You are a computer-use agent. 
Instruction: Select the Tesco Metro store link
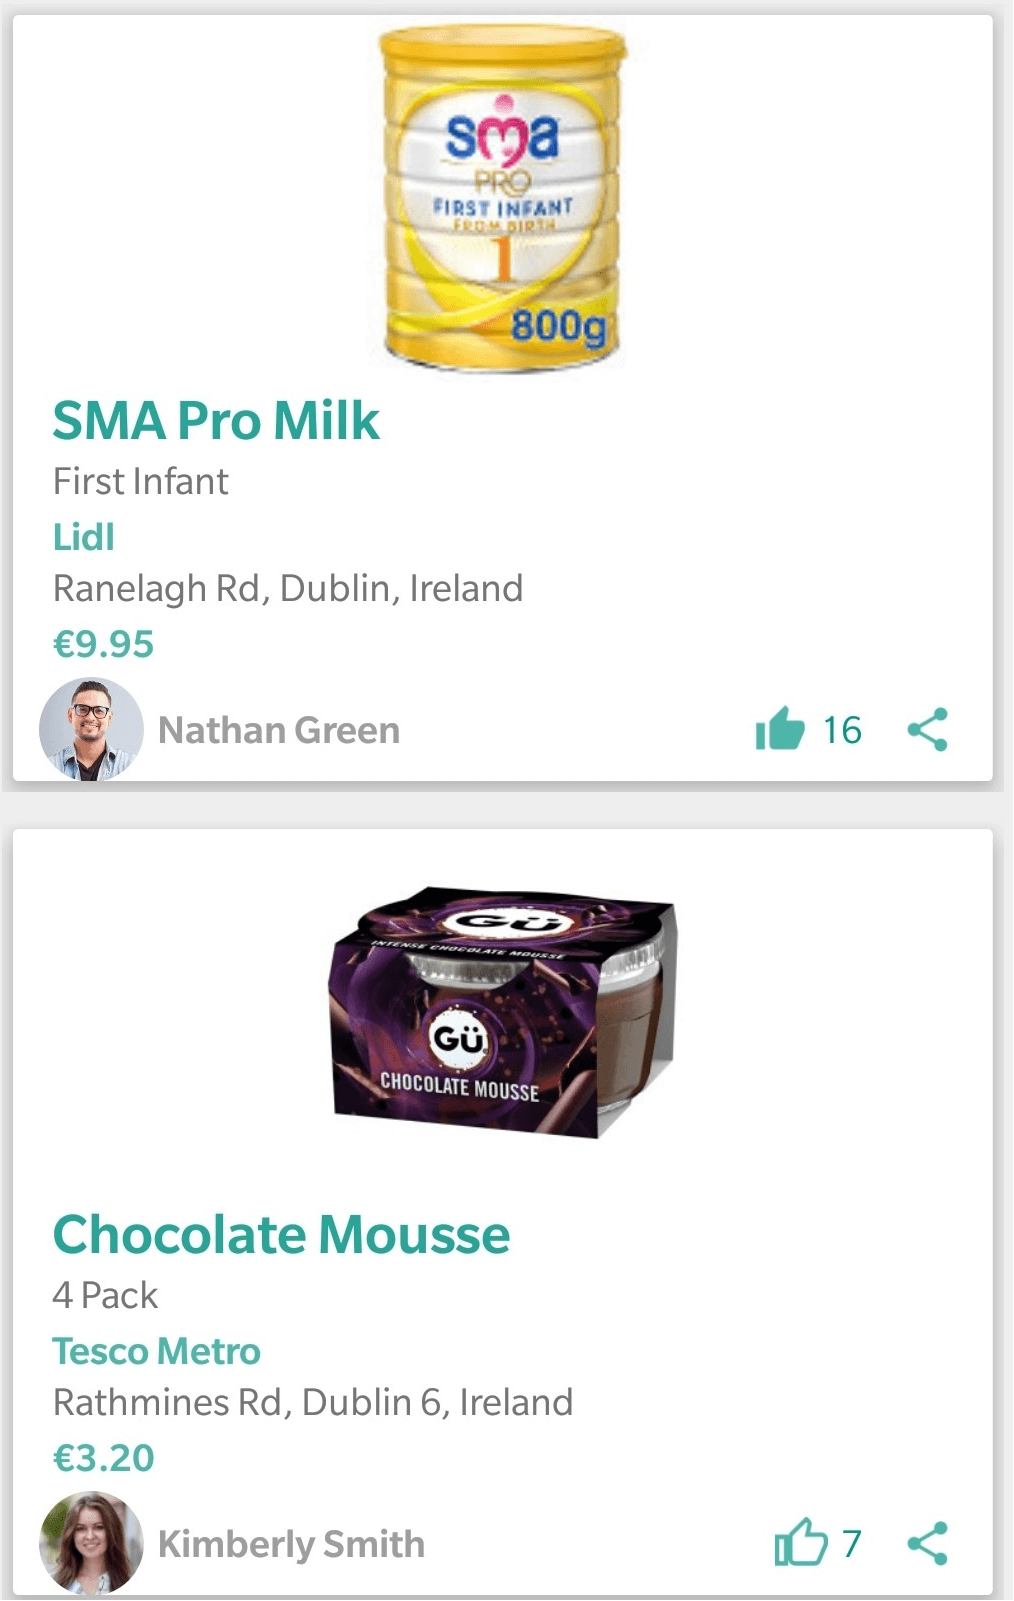click(156, 1351)
